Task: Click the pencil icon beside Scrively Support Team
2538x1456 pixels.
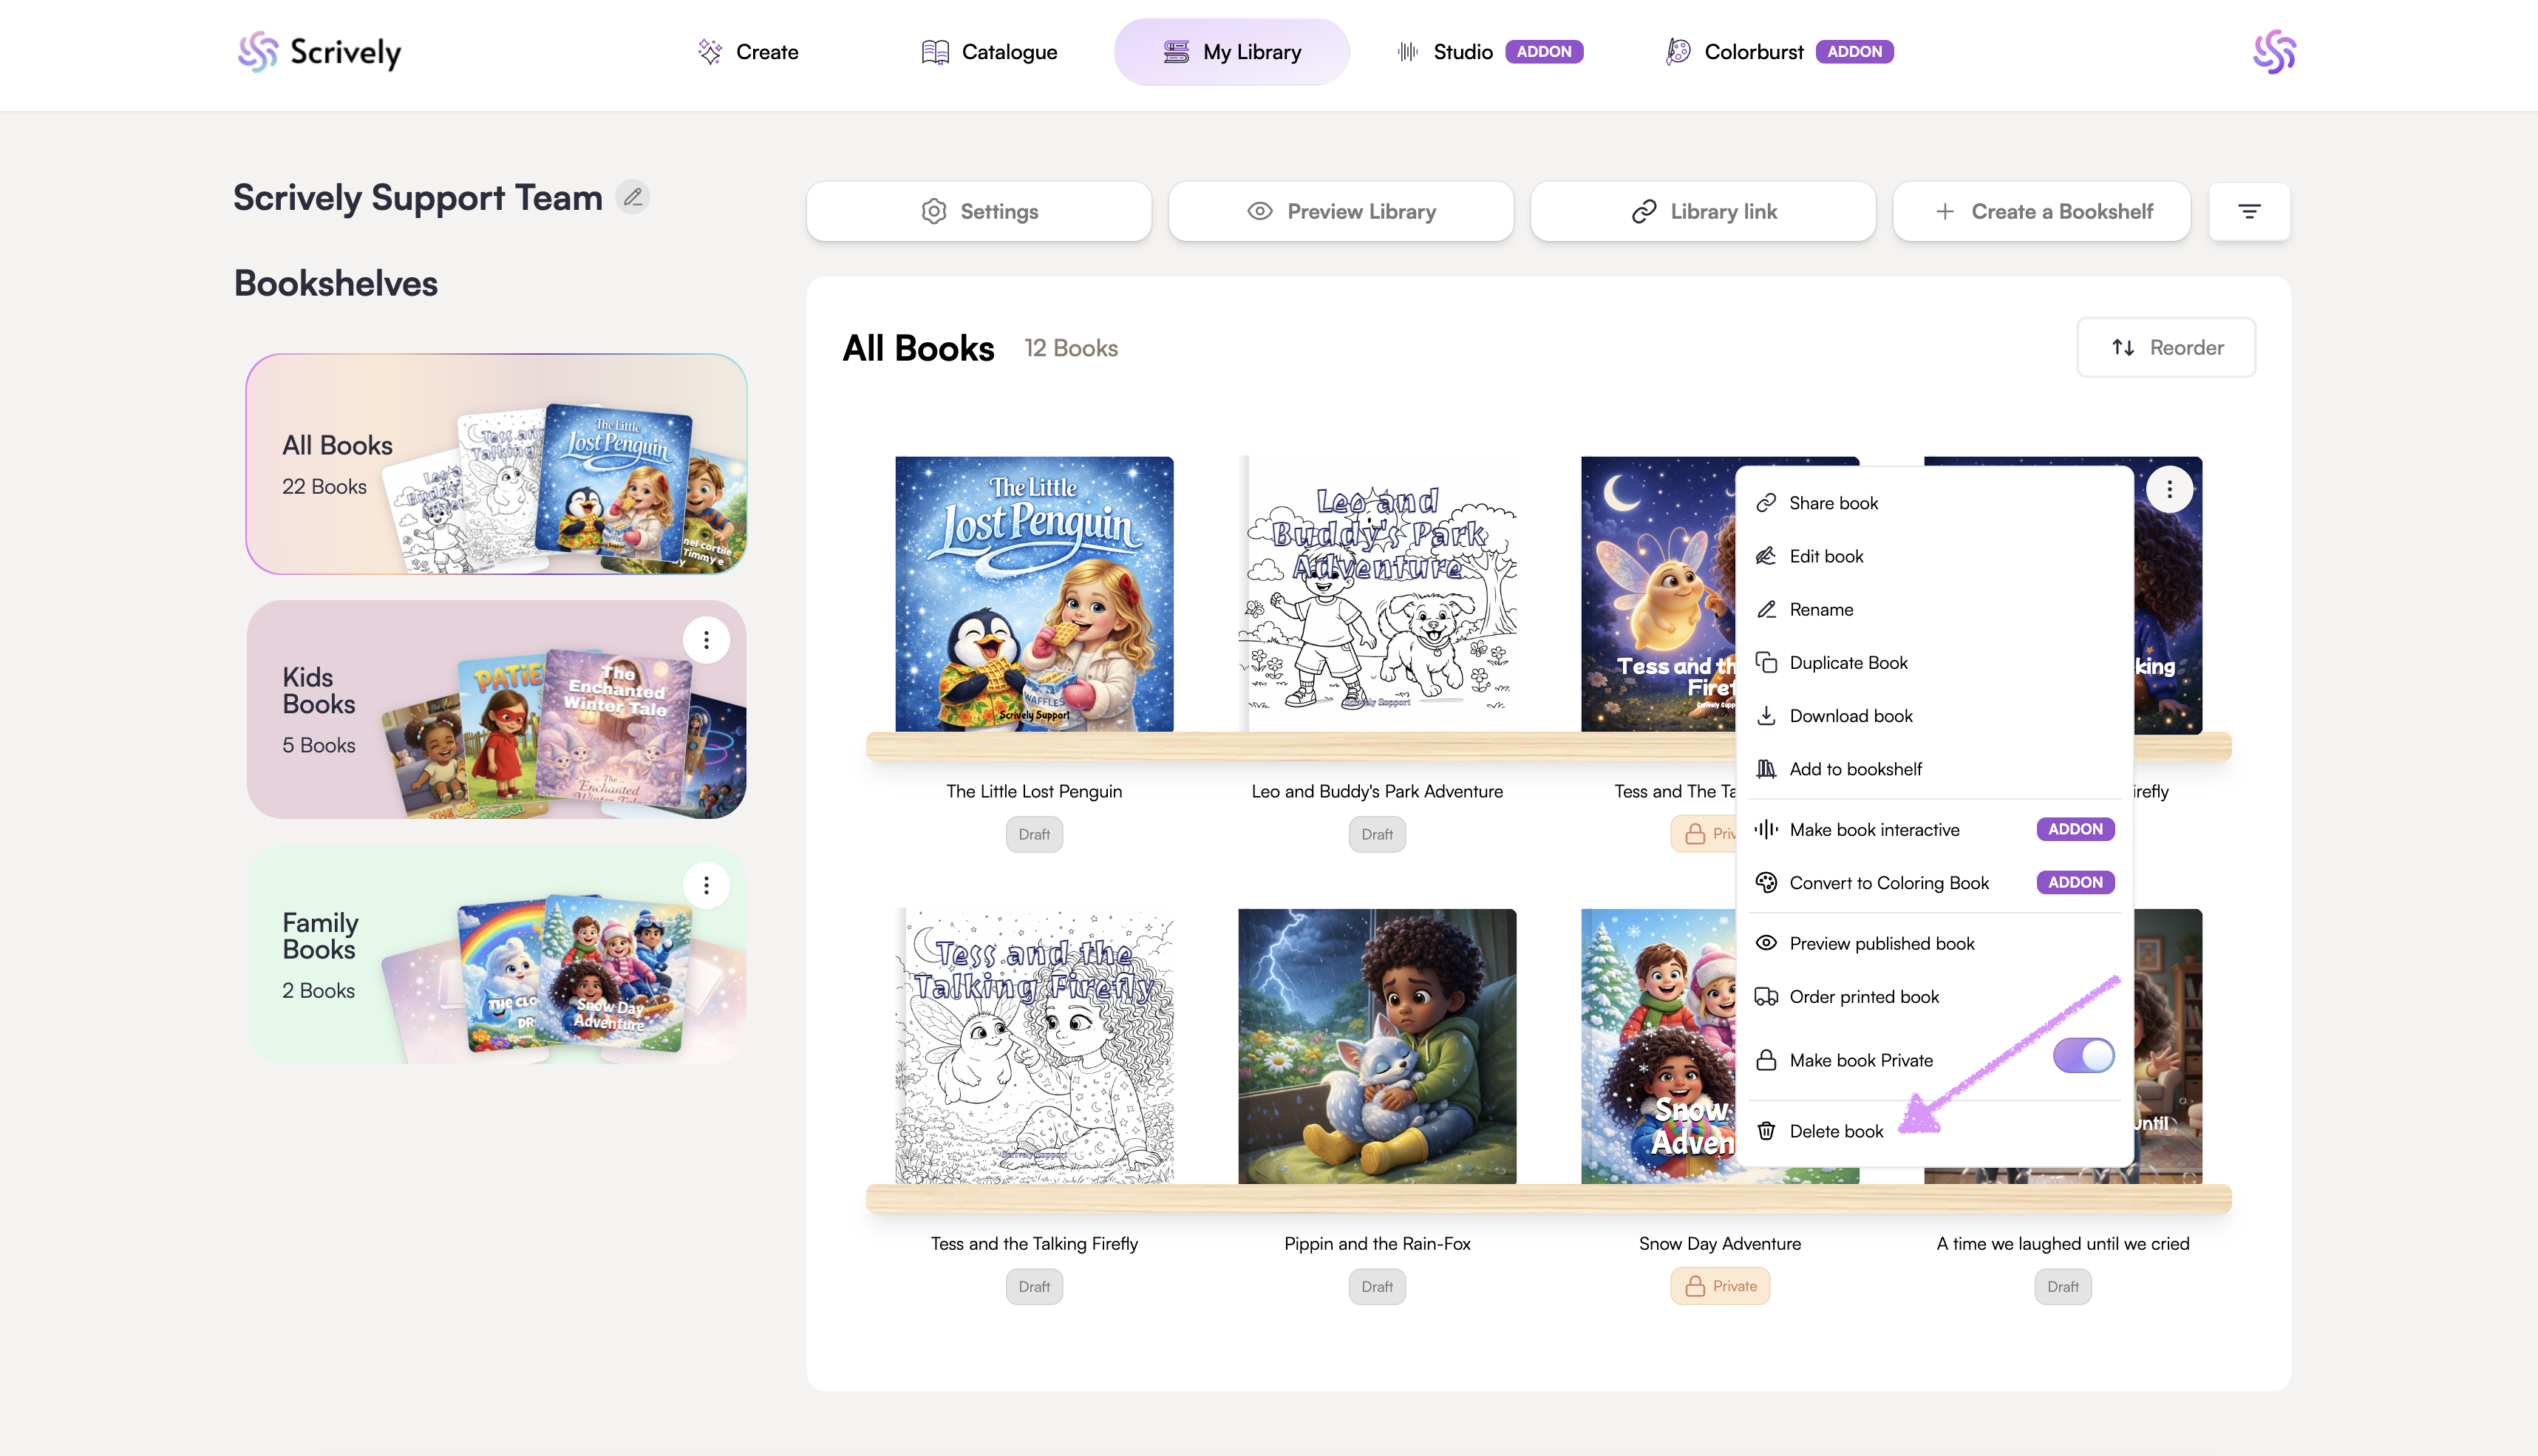Action: (x=632, y=197)
